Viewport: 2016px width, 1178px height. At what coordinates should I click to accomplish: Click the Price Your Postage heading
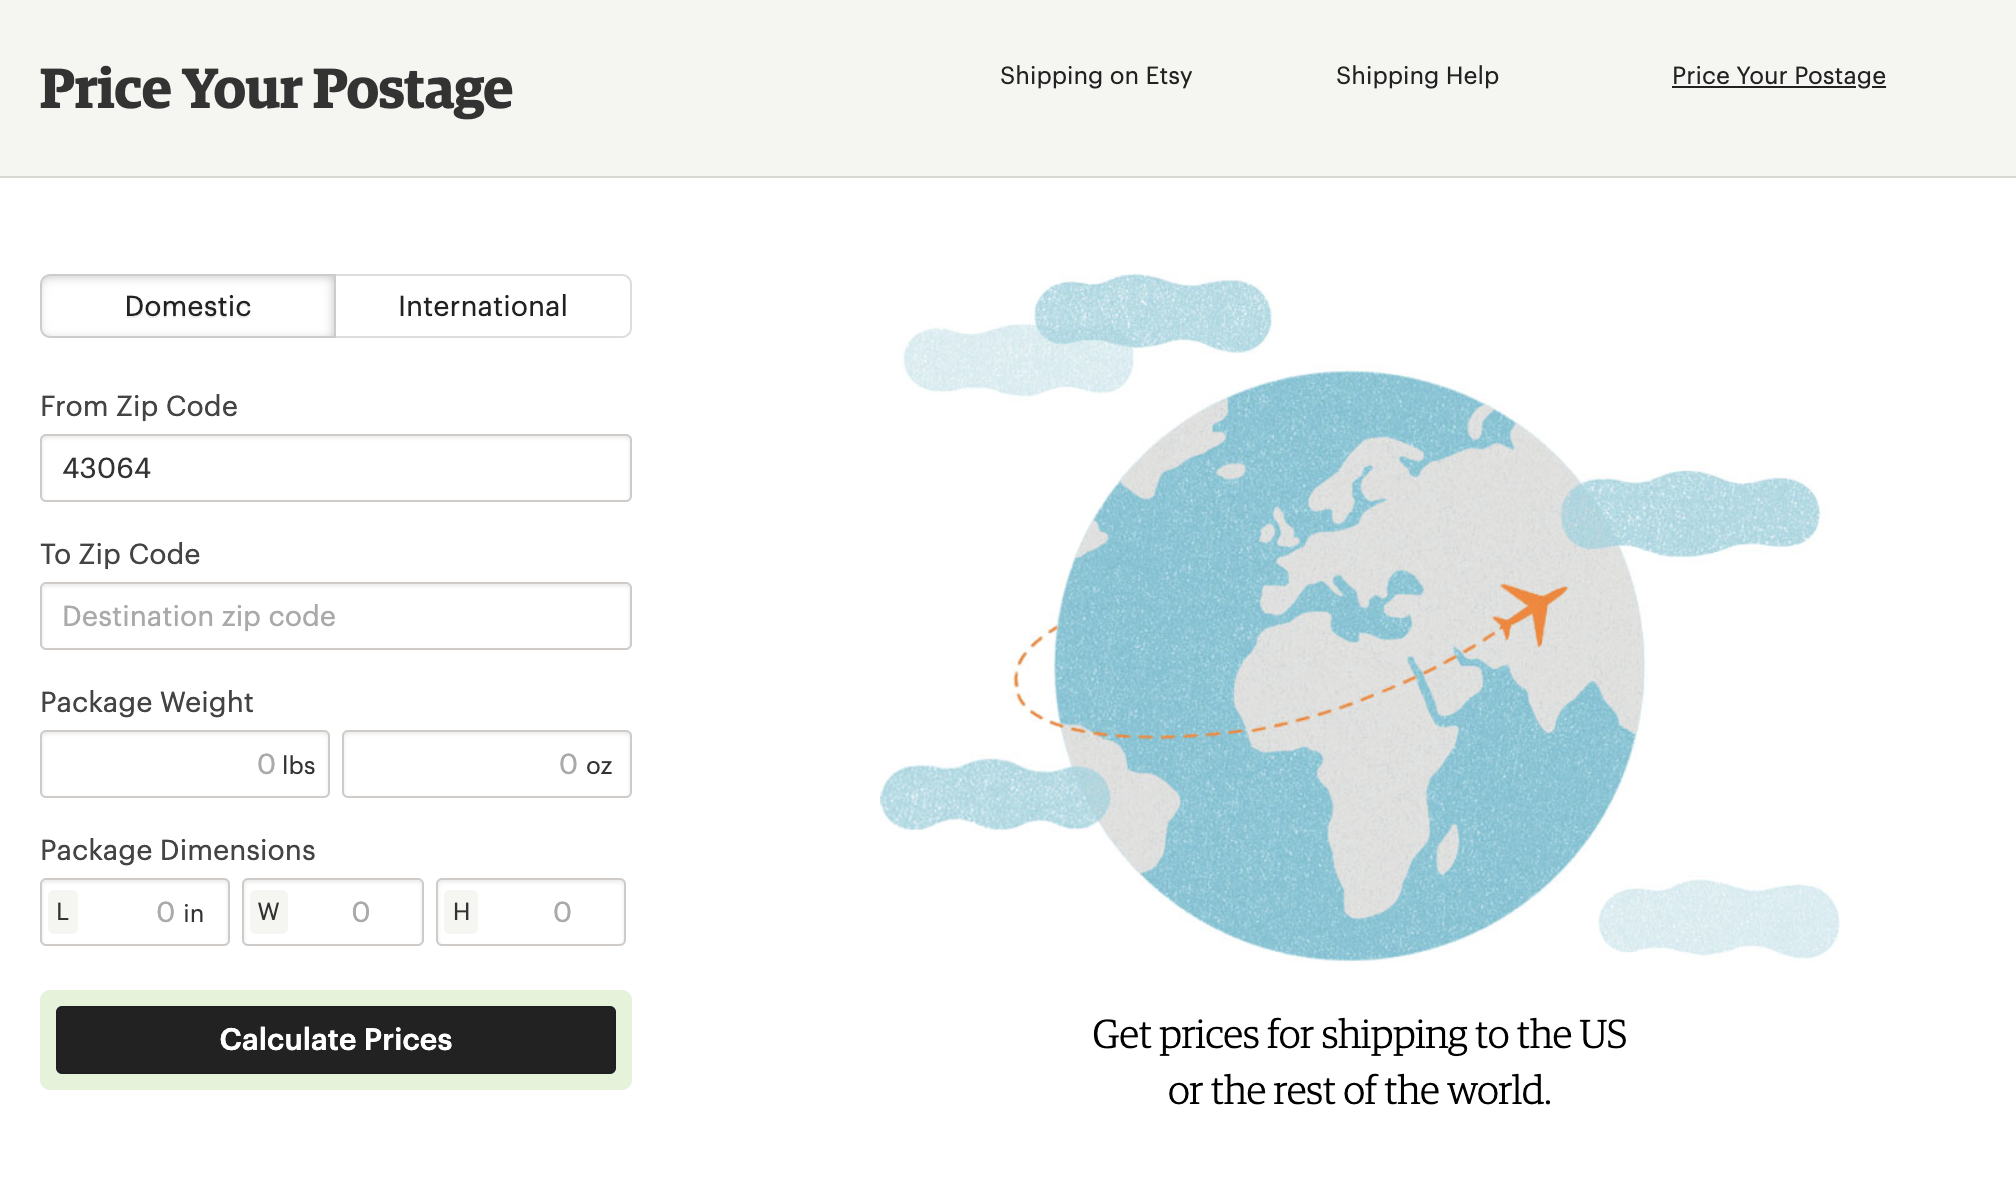[x=276, y=89]
